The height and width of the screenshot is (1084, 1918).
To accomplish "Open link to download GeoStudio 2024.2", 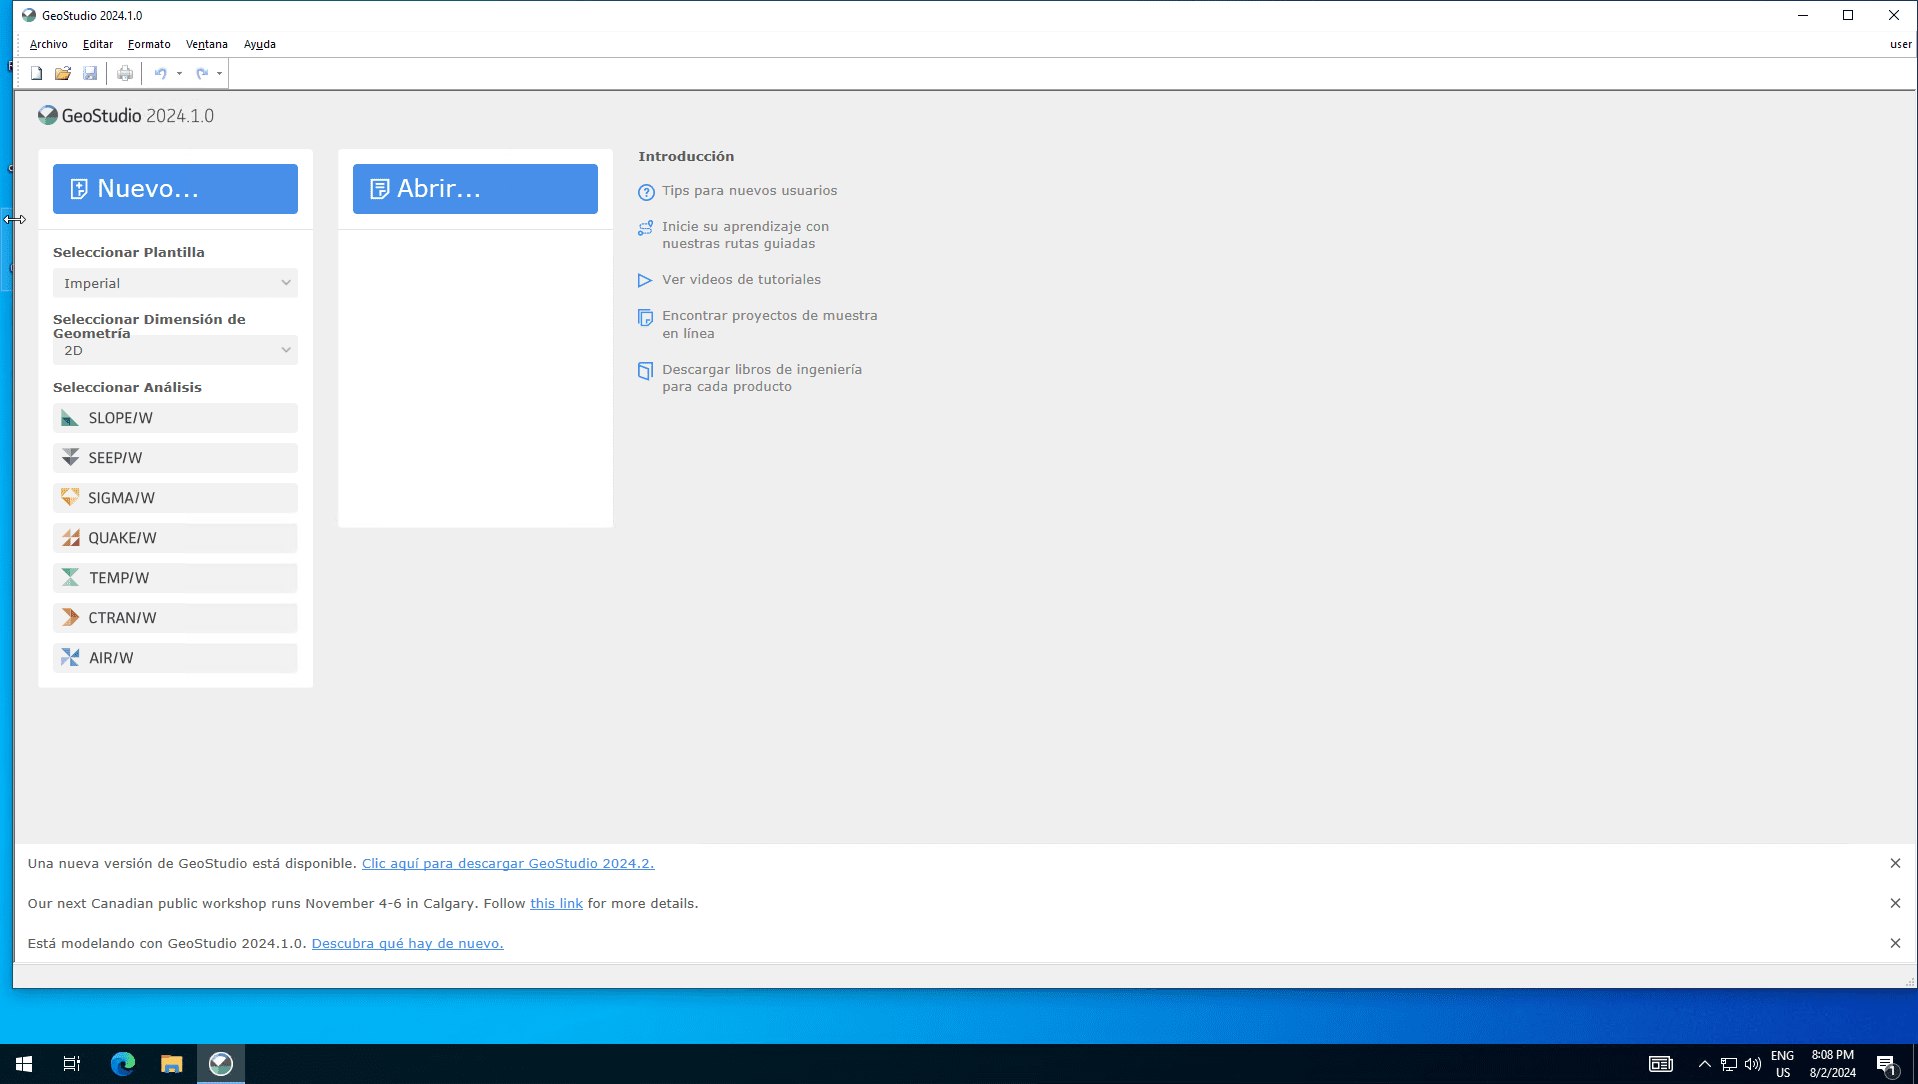I will pyautogui.click(x=508, y=864).
